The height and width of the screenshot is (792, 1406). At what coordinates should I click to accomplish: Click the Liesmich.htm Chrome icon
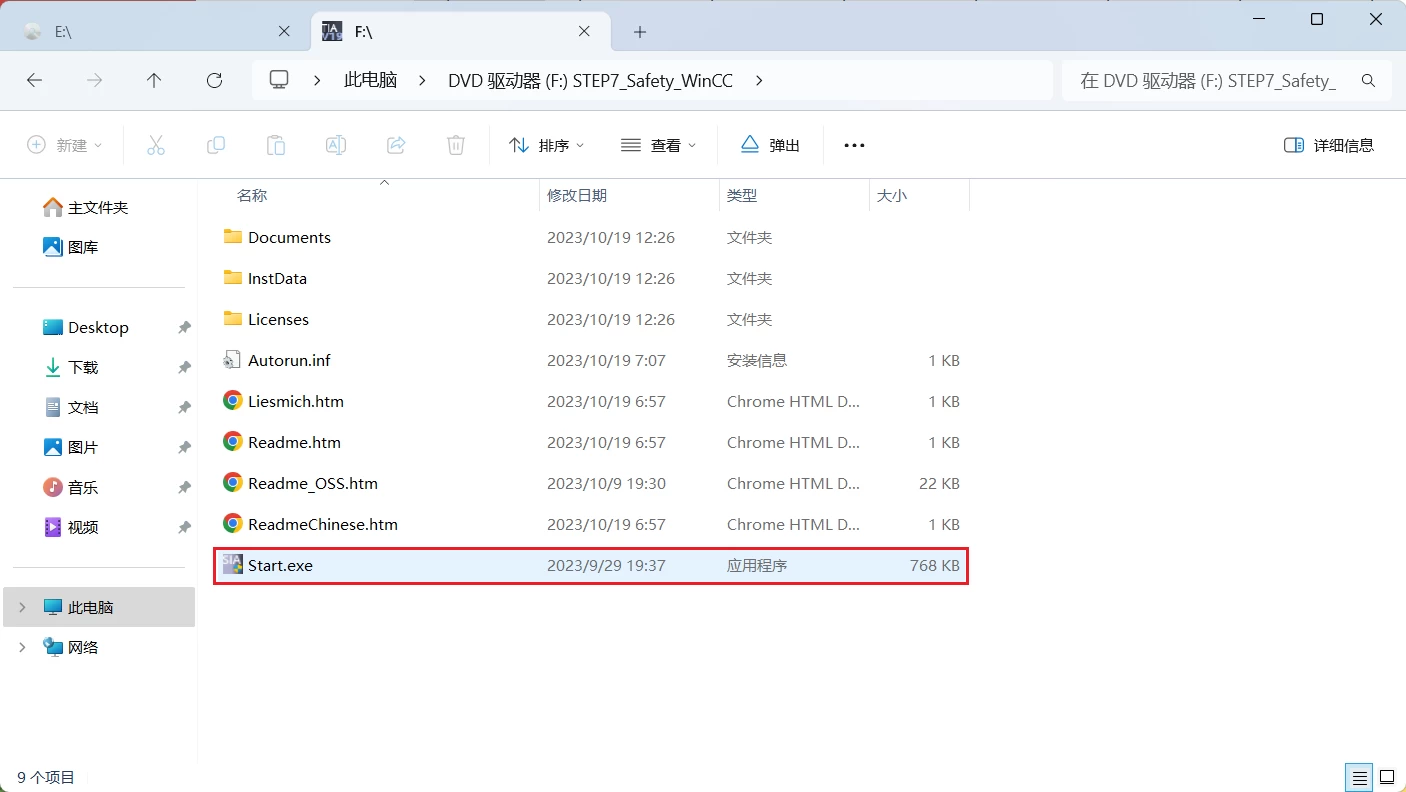coord(233,401)
